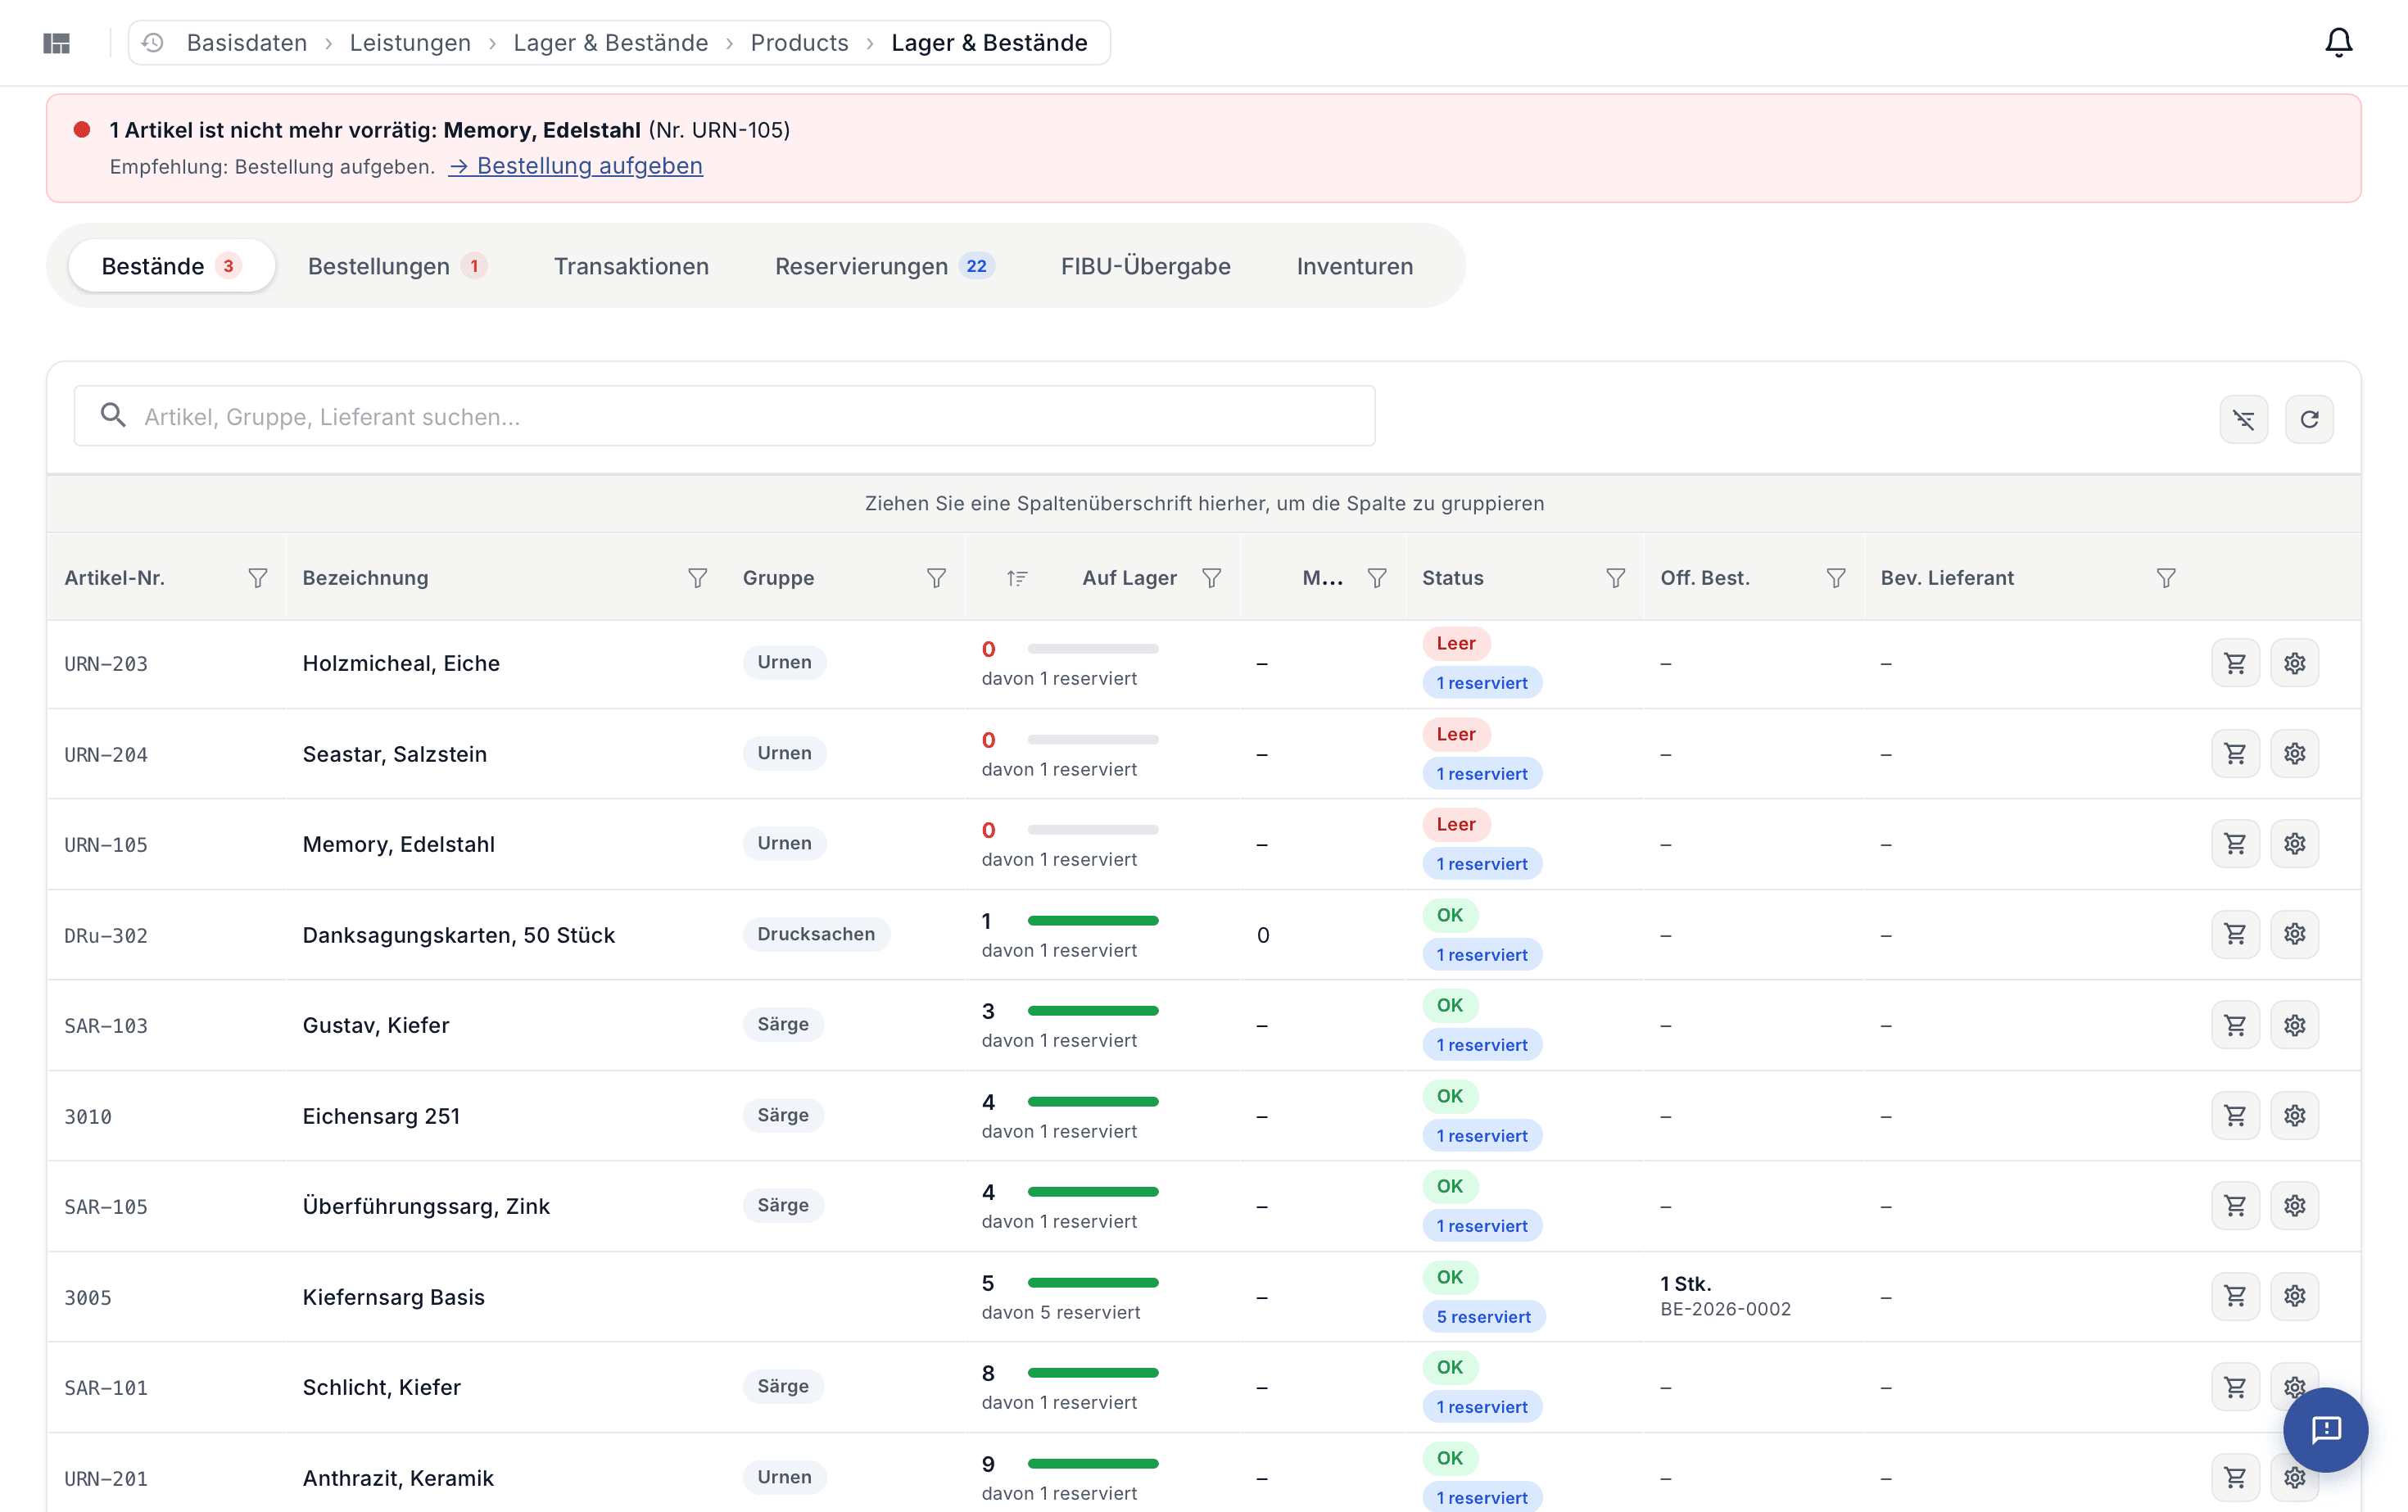Click the history clock icon in breadcrumb
Screen dimensions: 2408x1512
[x=152, y=43]
